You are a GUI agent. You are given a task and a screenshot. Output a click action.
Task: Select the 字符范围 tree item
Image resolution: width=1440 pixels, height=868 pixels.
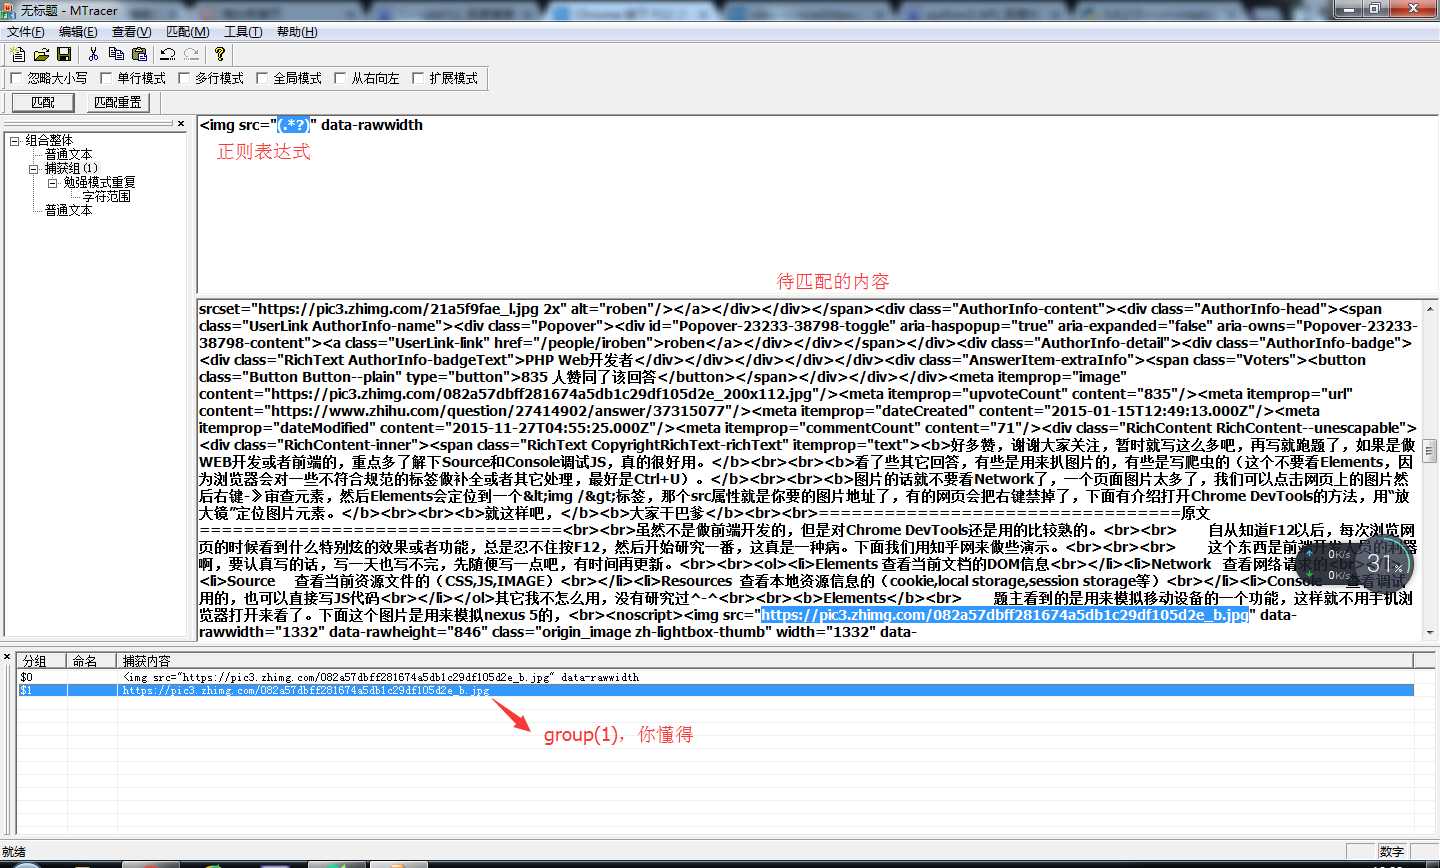(107, 197)
